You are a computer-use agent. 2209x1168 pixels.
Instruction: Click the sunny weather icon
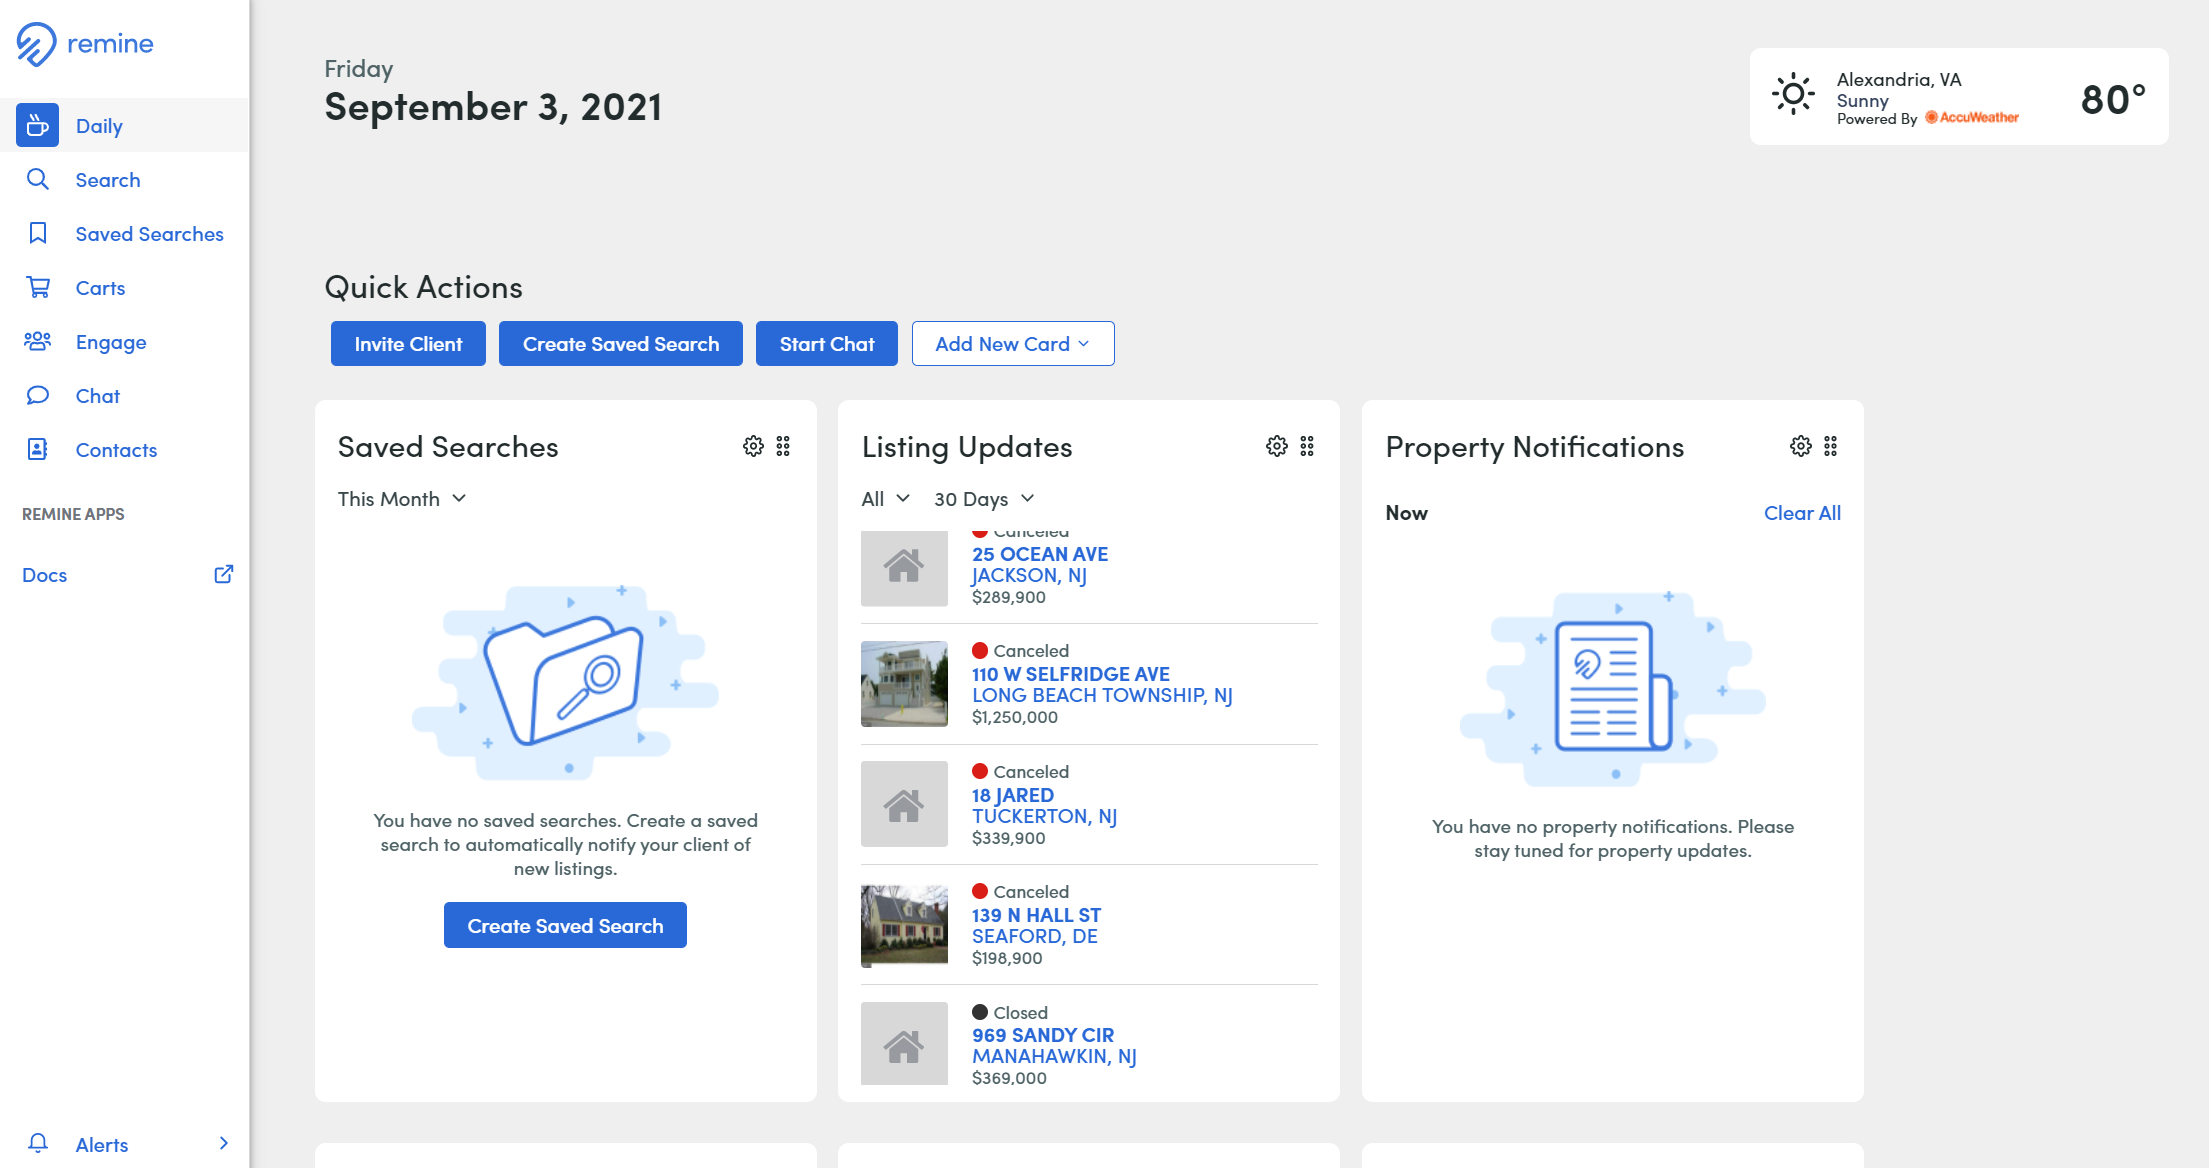1793,95
